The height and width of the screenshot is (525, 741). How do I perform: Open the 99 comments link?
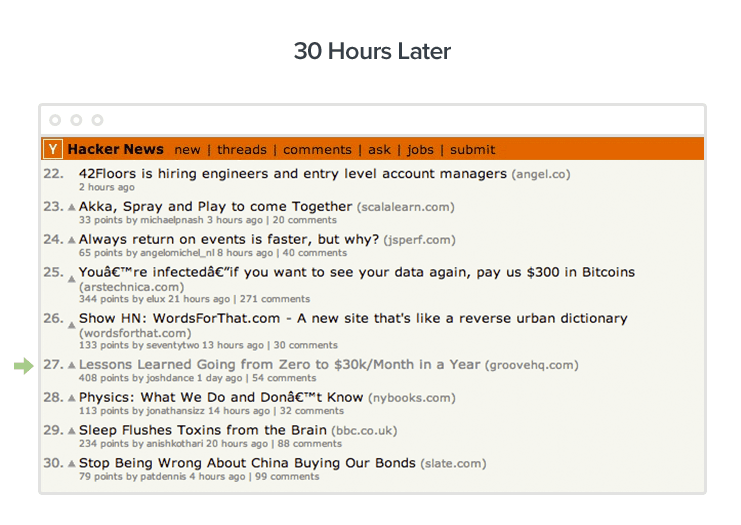pos(287,477)
